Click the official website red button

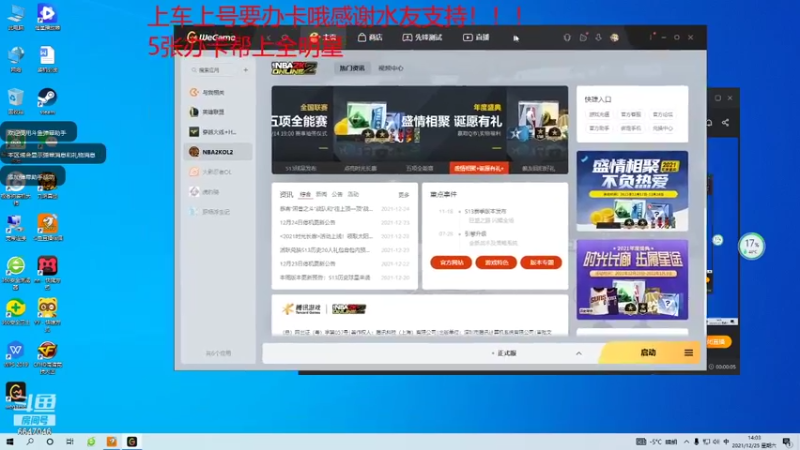tap(451, 262)
